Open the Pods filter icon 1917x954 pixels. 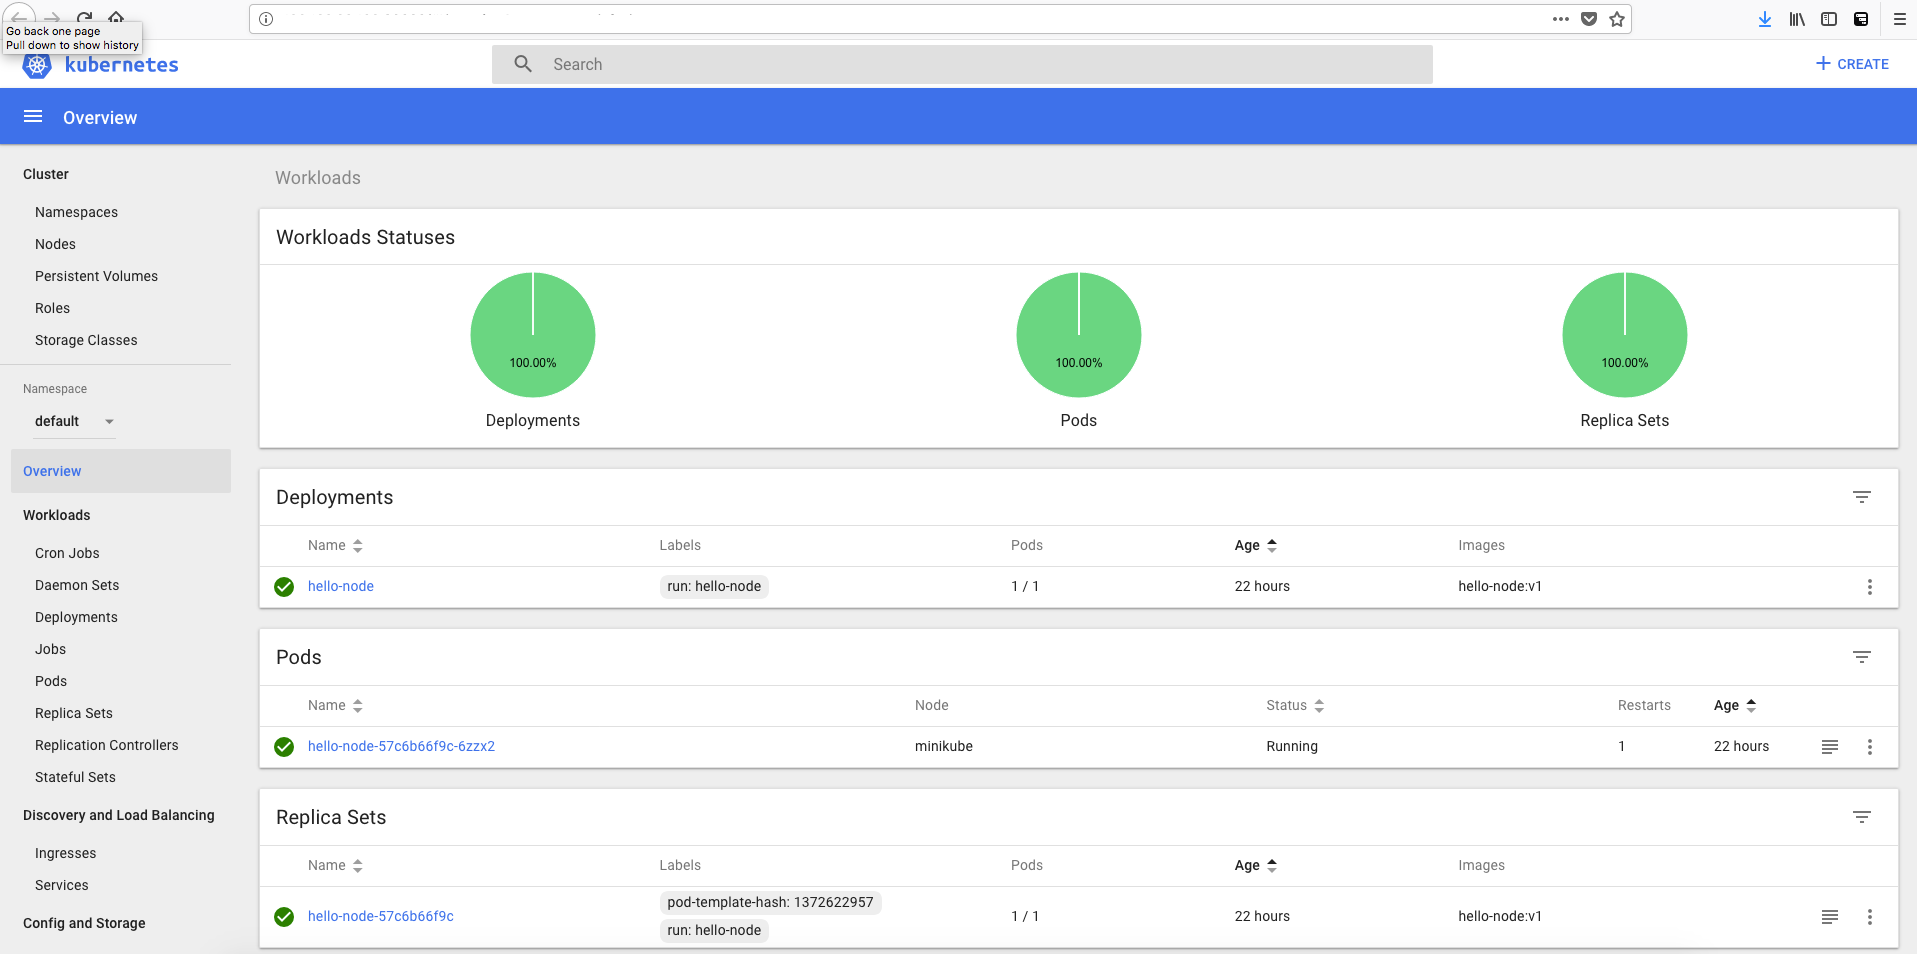pyautogui.click(x=1861, y=657)
